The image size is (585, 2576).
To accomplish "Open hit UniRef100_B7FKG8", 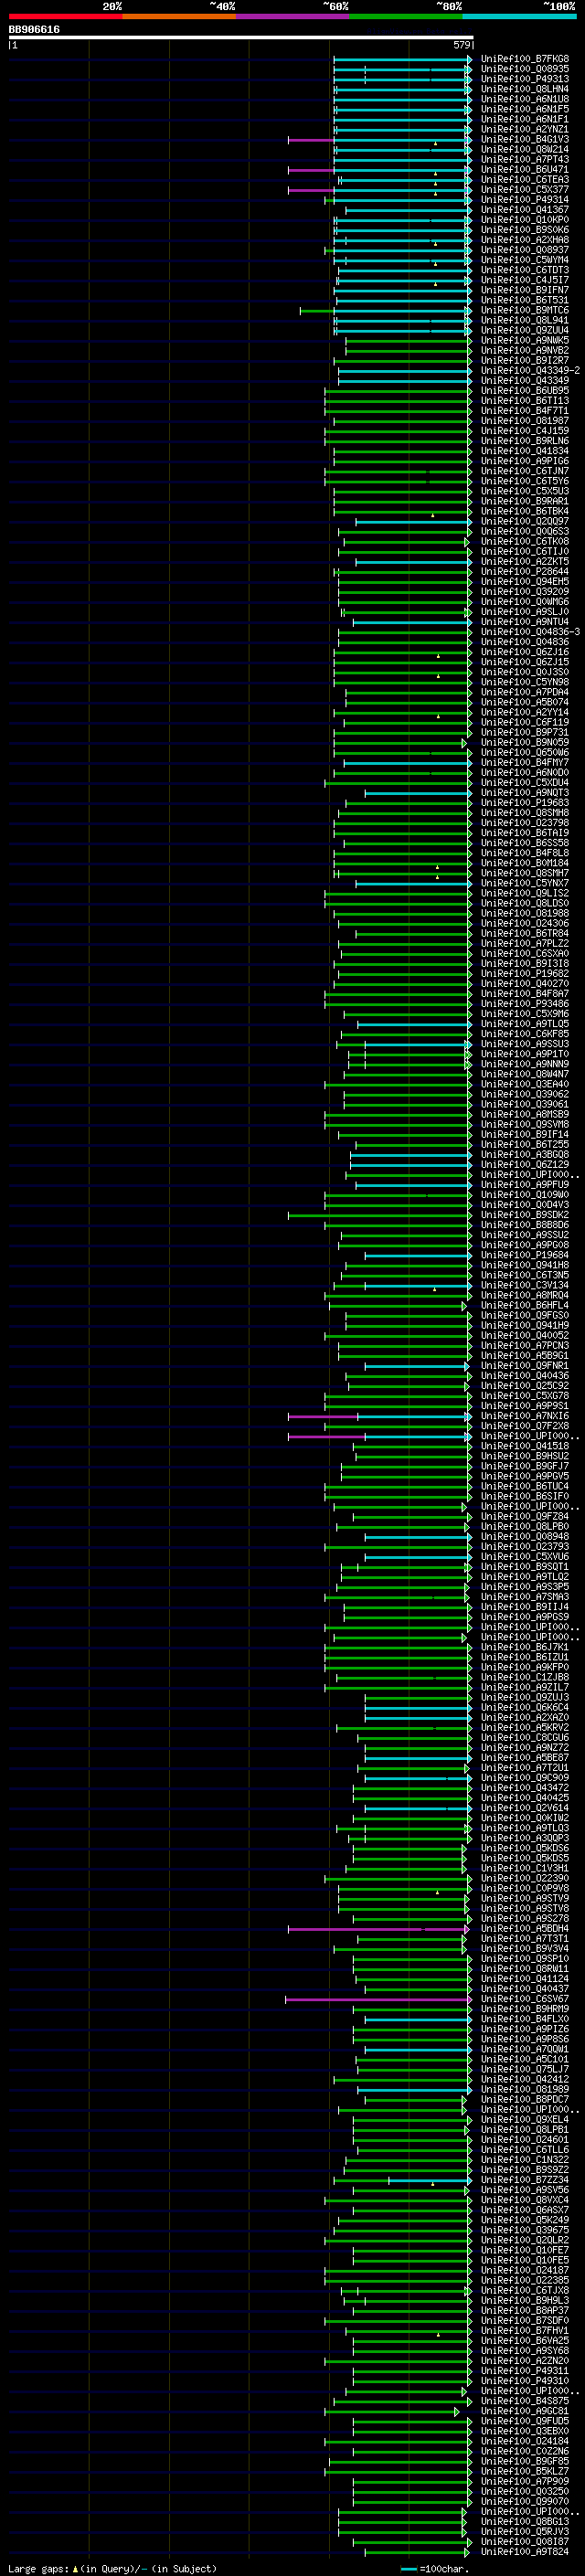I will 524,59.
